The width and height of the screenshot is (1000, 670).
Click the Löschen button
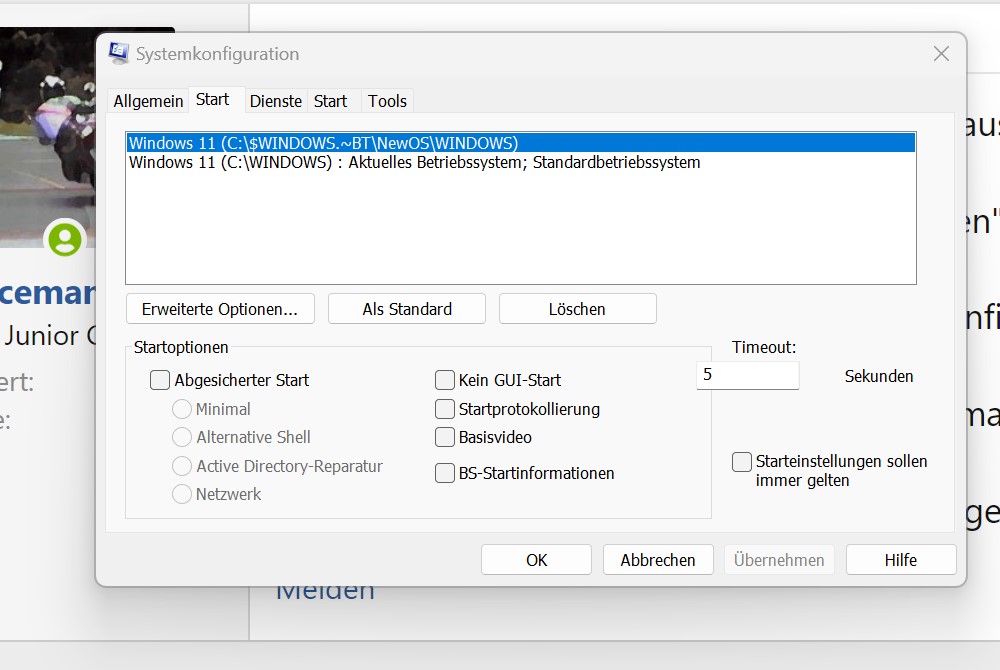point(577,309)
